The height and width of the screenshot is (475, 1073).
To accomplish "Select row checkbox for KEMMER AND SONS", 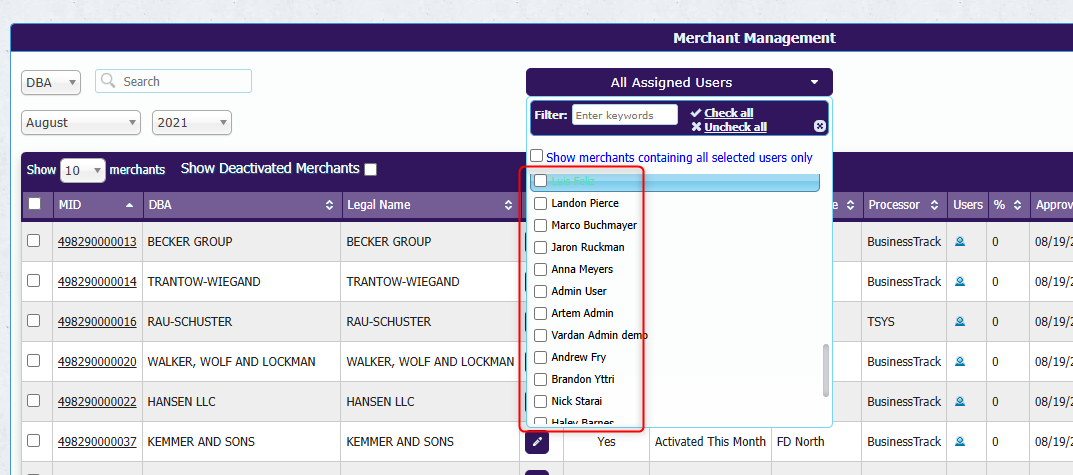I will coord(34,441).
